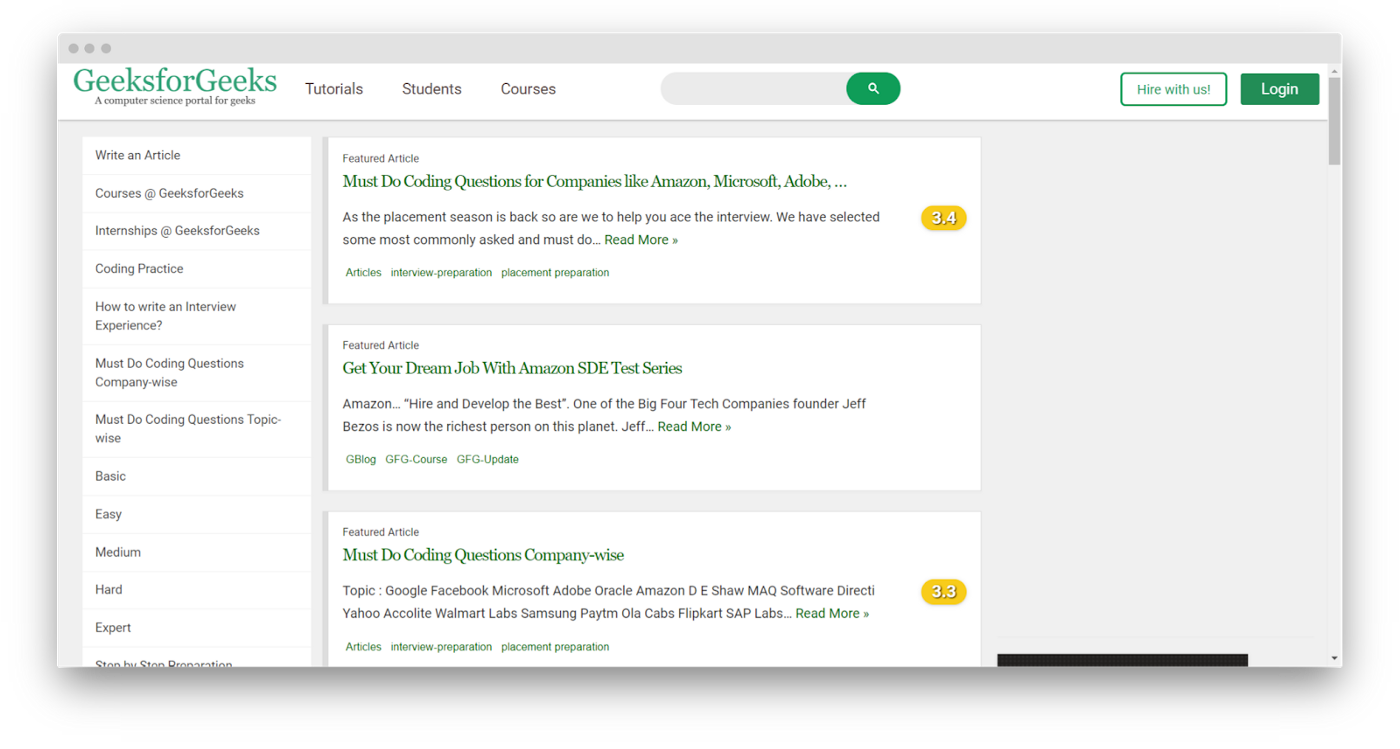Click the page vertical scrollbar thumb

click(x=1334, y=121)
